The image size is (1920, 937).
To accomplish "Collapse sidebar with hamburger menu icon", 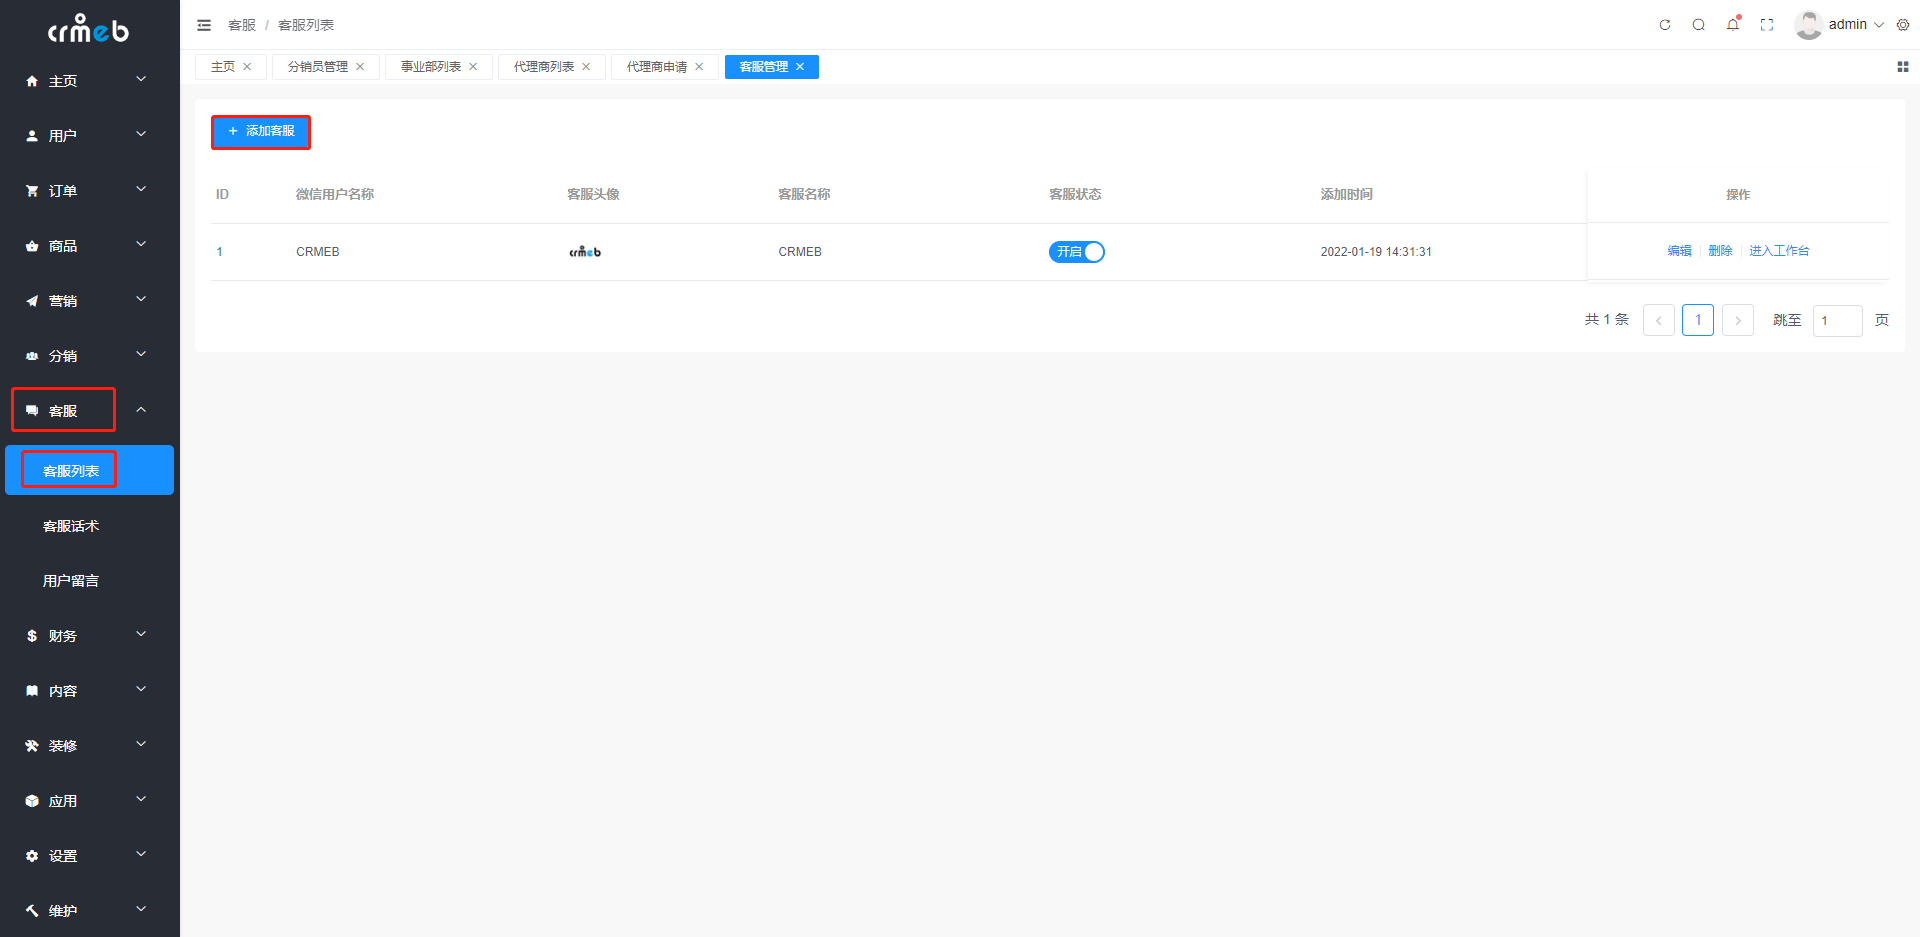I will tap(204, 25).
